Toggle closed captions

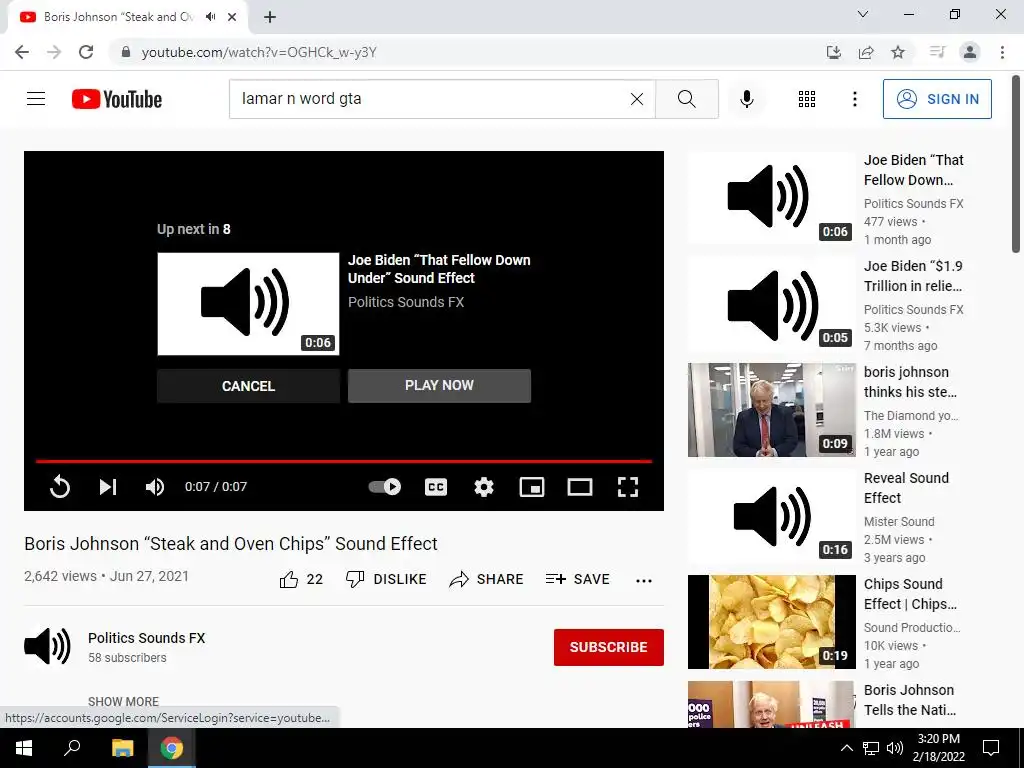click(x=436, y=487)
